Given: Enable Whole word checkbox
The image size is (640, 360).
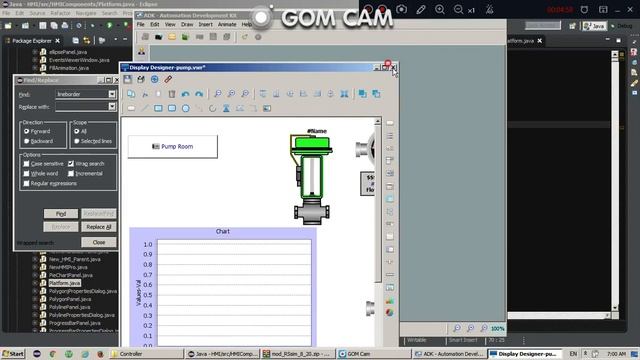Looking at the screenshot, I should coord(27,173).
